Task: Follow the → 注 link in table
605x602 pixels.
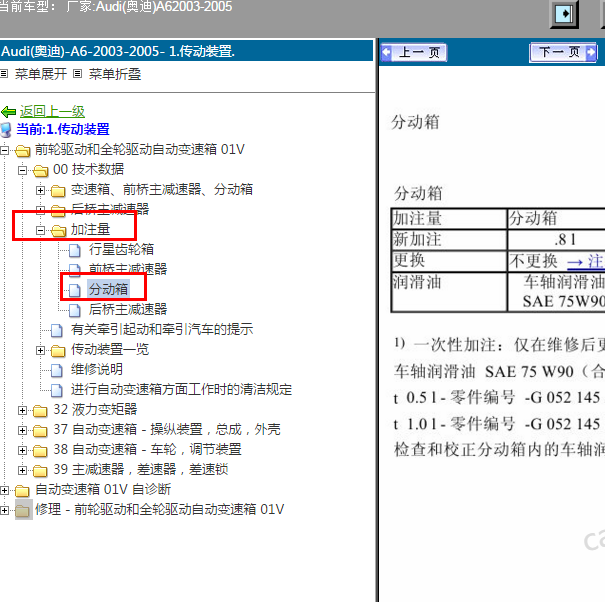Action: tap(586, 261)
